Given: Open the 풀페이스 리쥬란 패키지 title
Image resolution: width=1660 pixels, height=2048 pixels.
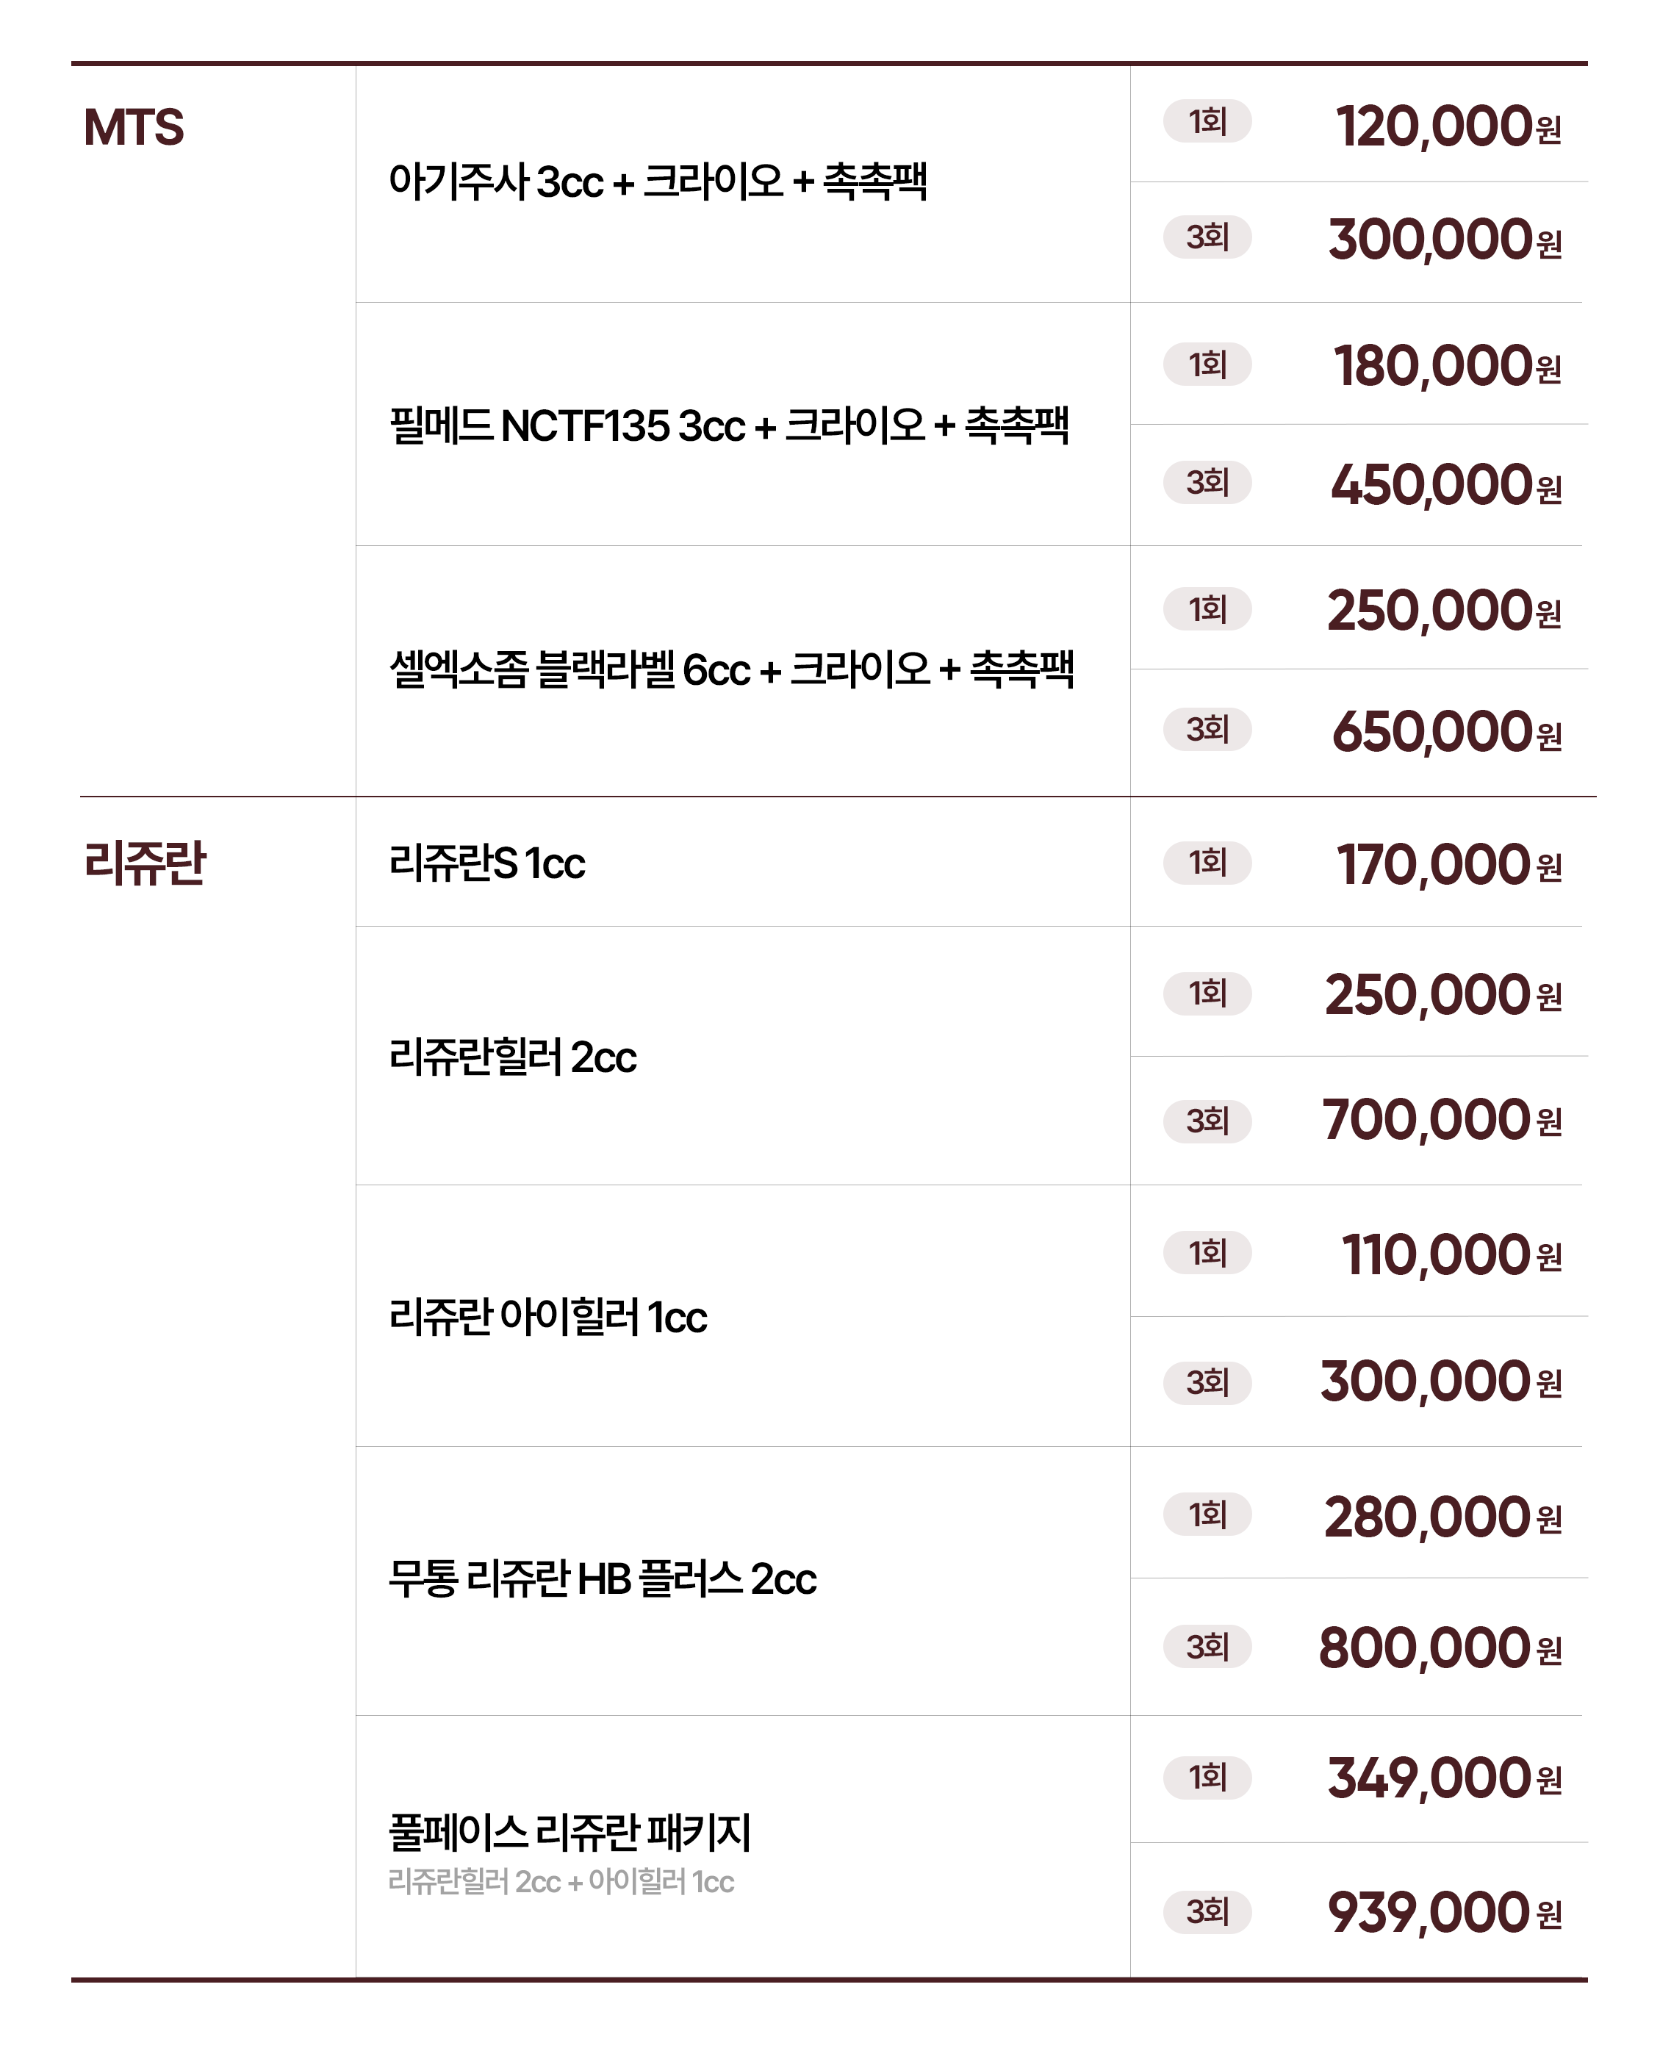Looking at the screenshot, I should click(569, 1832).
